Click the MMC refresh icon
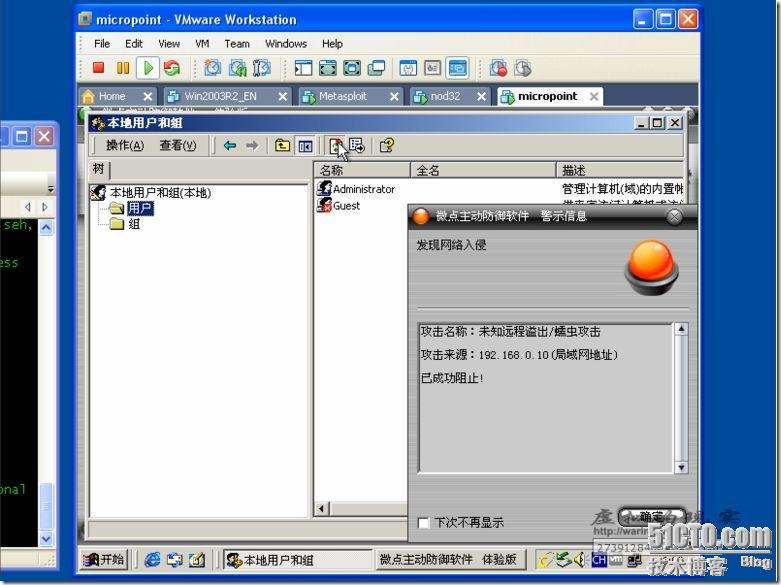Screen dimensions: 781x585 336,146
